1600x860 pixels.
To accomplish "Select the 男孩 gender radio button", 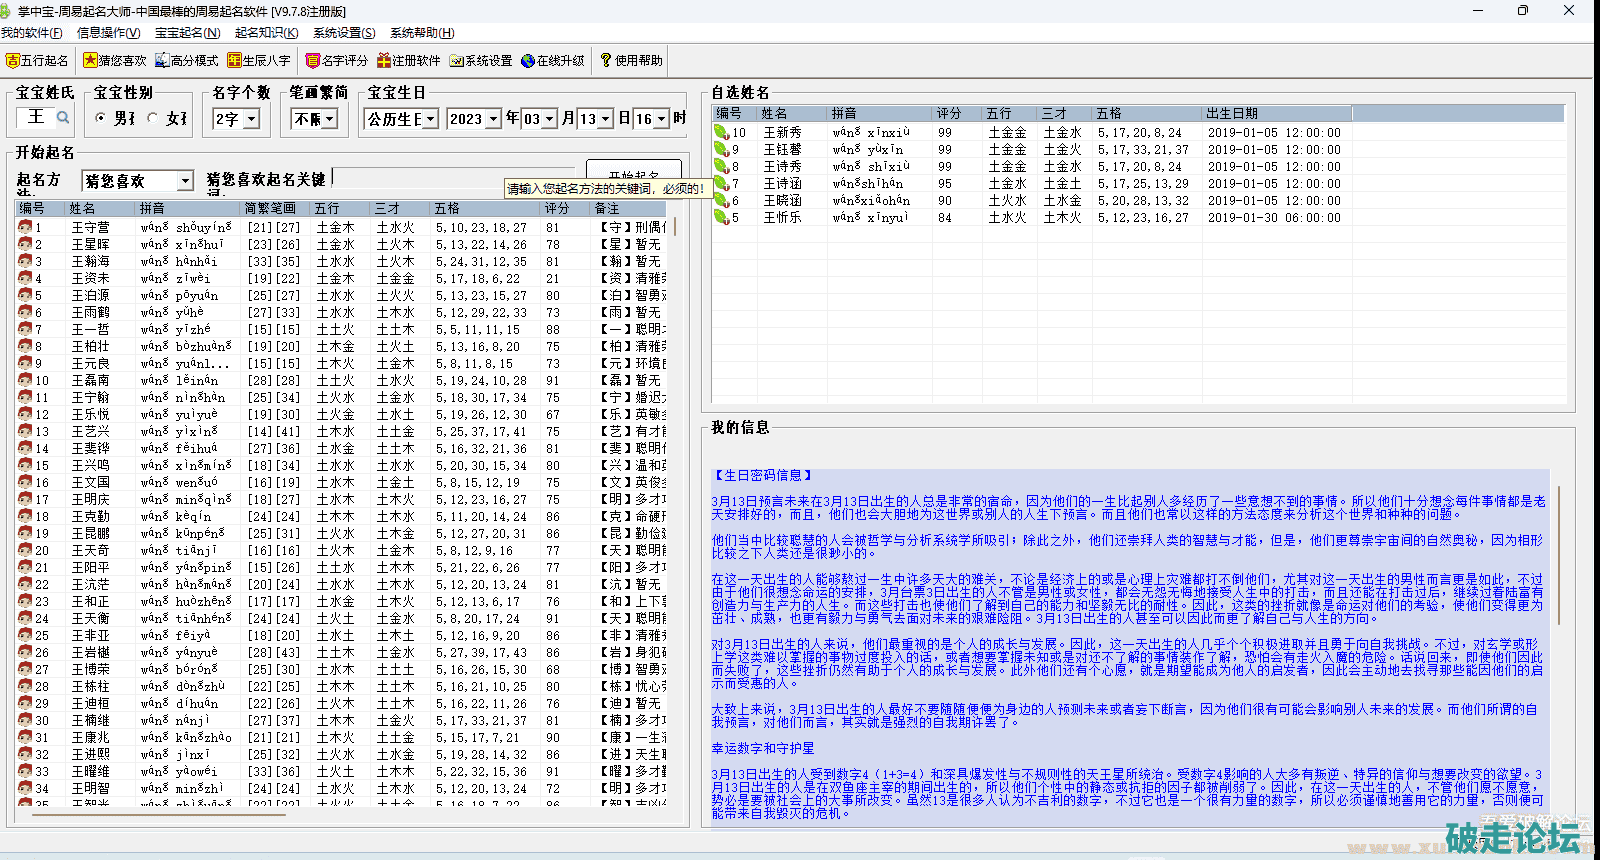I will [x=100, y=118].
